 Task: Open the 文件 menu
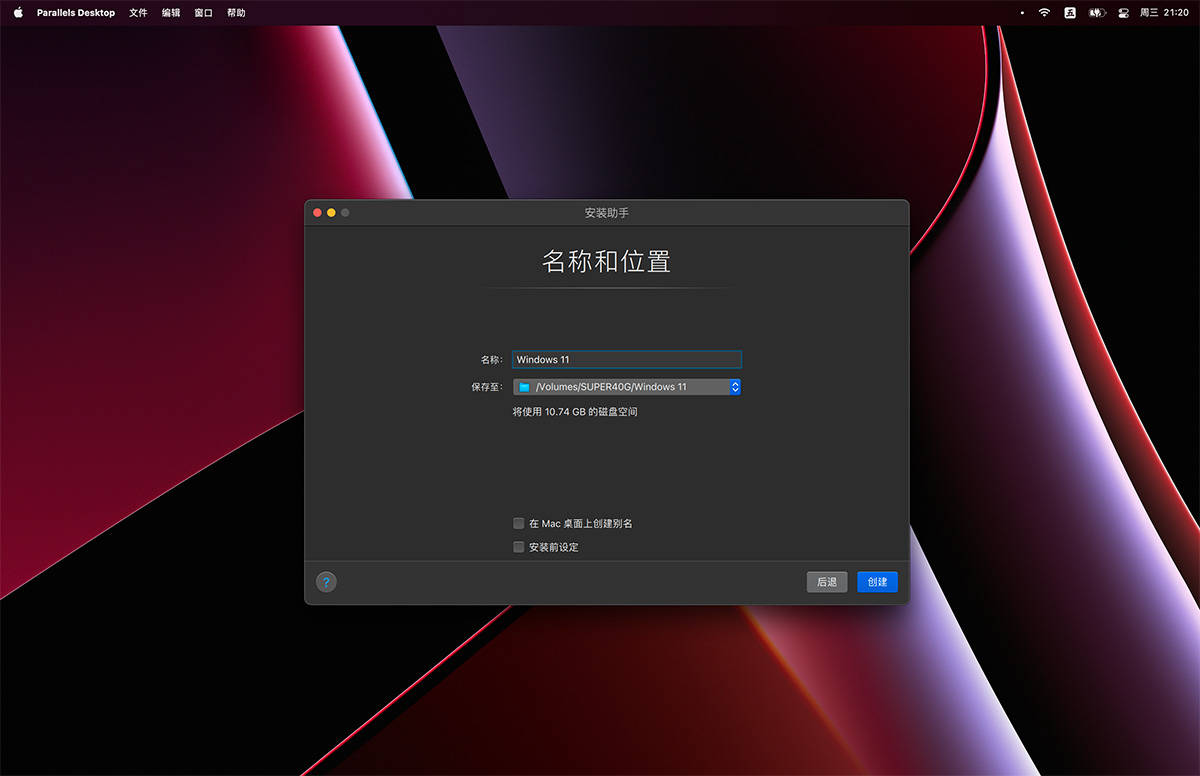tap(138, 13)
